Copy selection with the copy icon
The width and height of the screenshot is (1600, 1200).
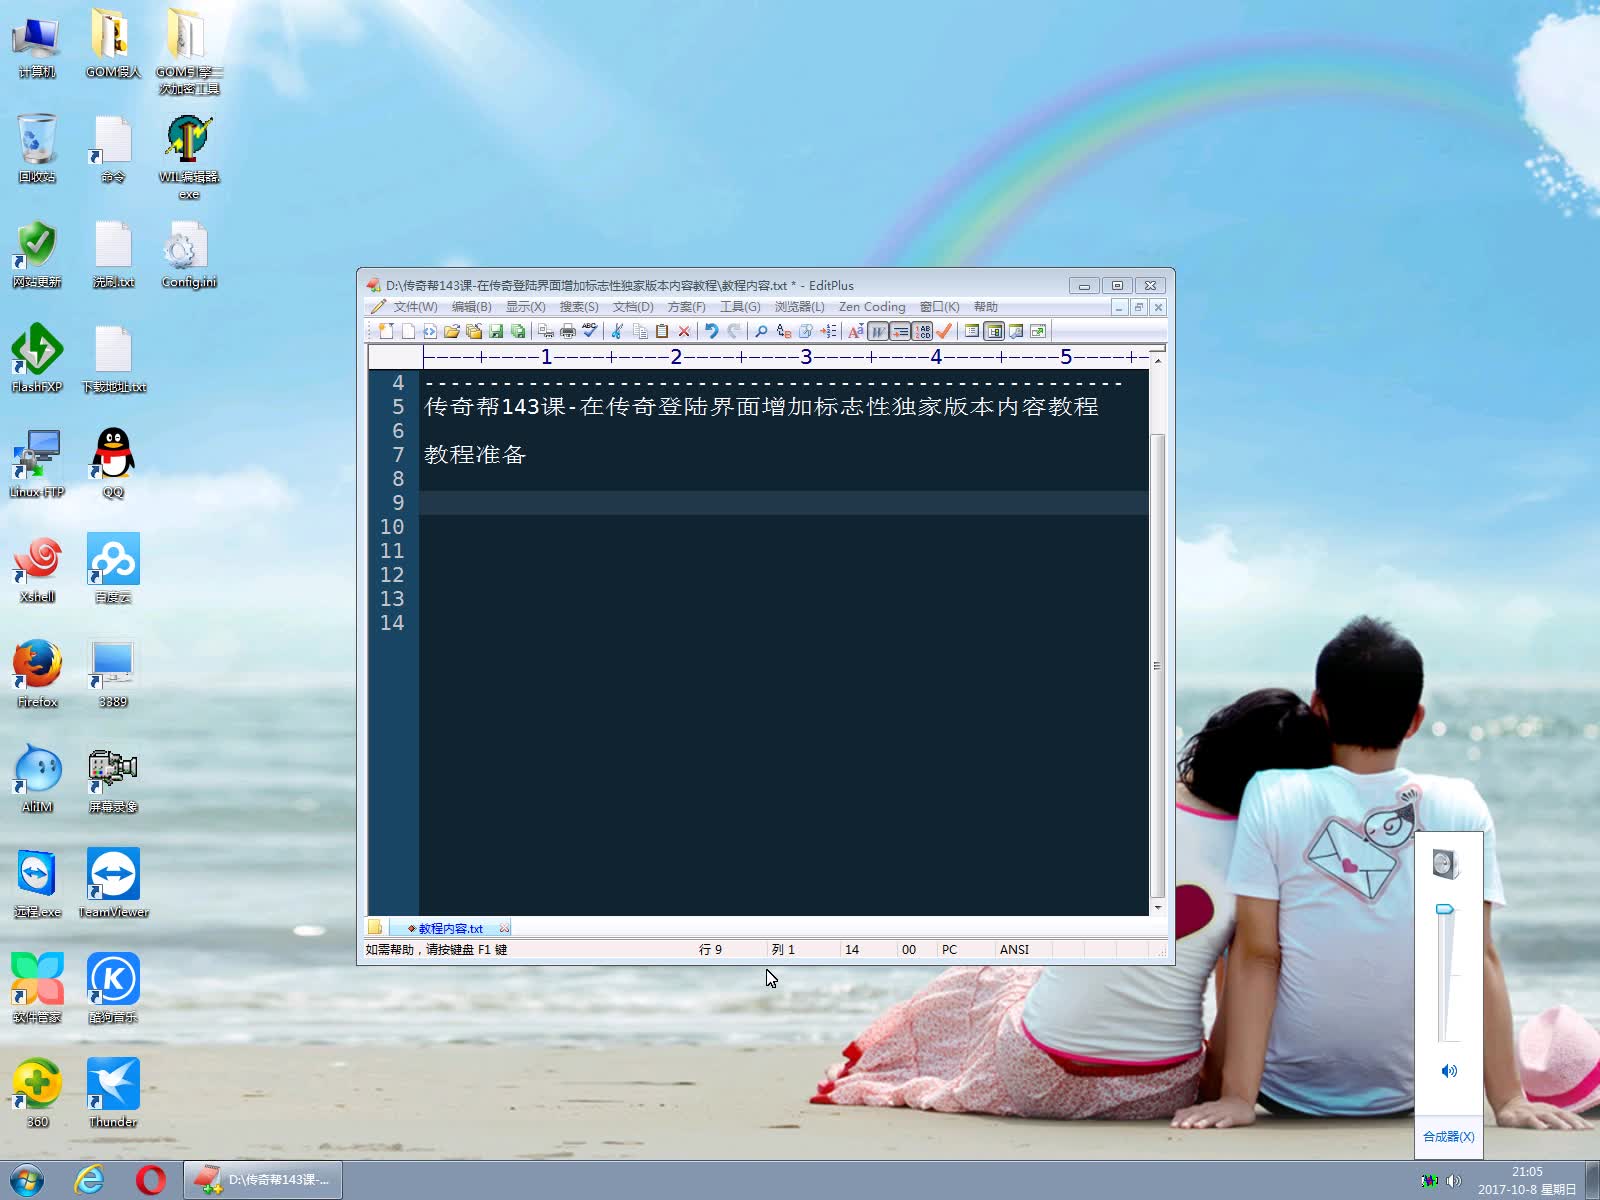tap(640, 331)
